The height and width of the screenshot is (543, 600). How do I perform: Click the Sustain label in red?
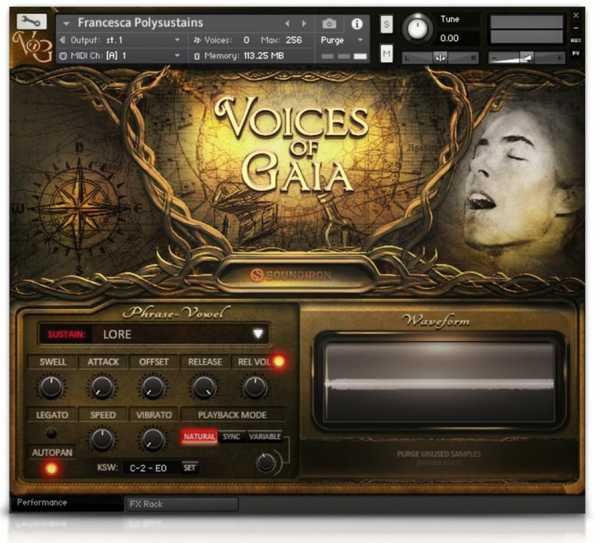coord(66,335)
